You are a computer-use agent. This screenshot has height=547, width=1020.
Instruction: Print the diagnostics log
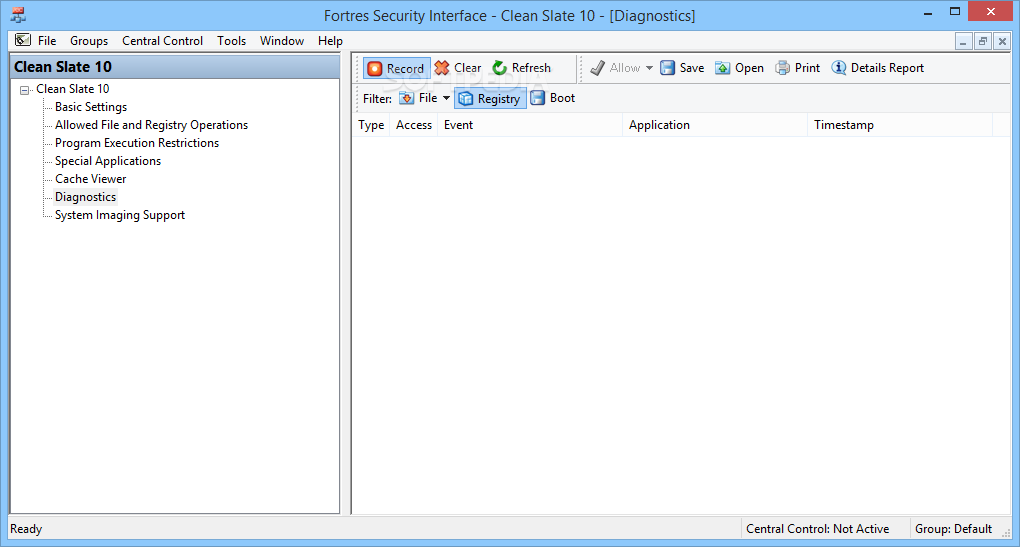[x=798, y=68]
